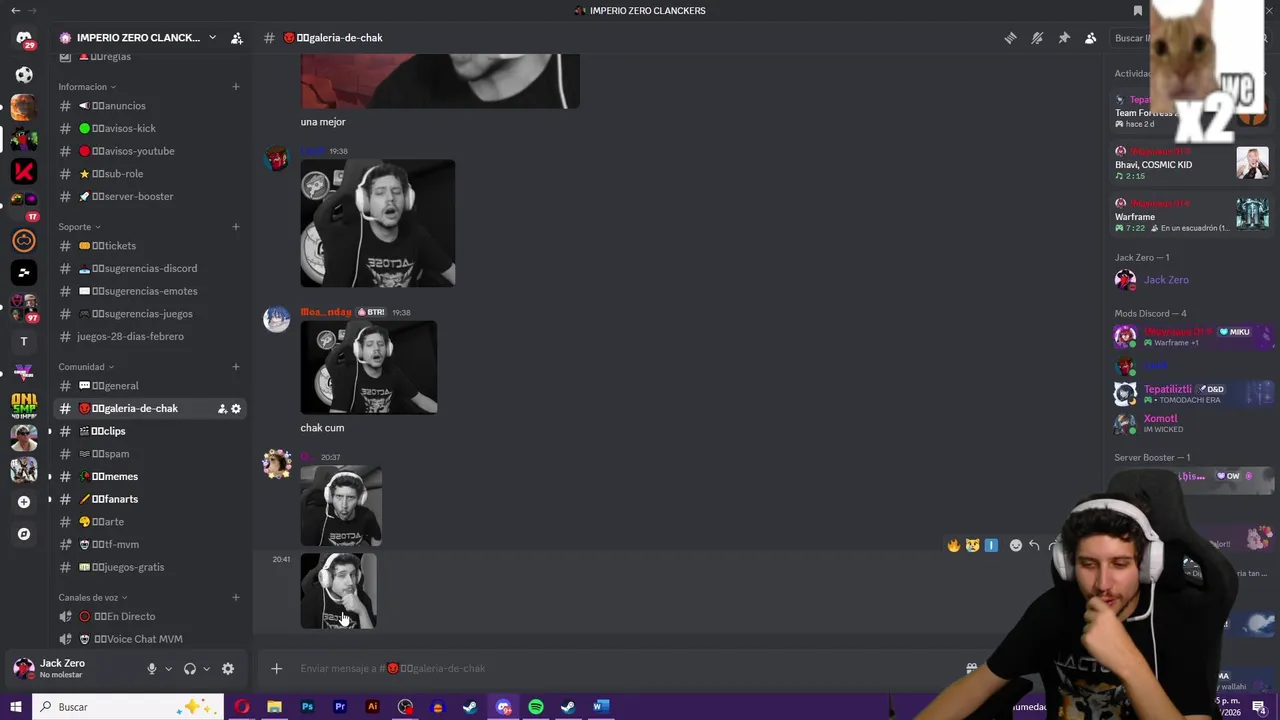Create invite icon on galeria-de-chak channel

222,409
